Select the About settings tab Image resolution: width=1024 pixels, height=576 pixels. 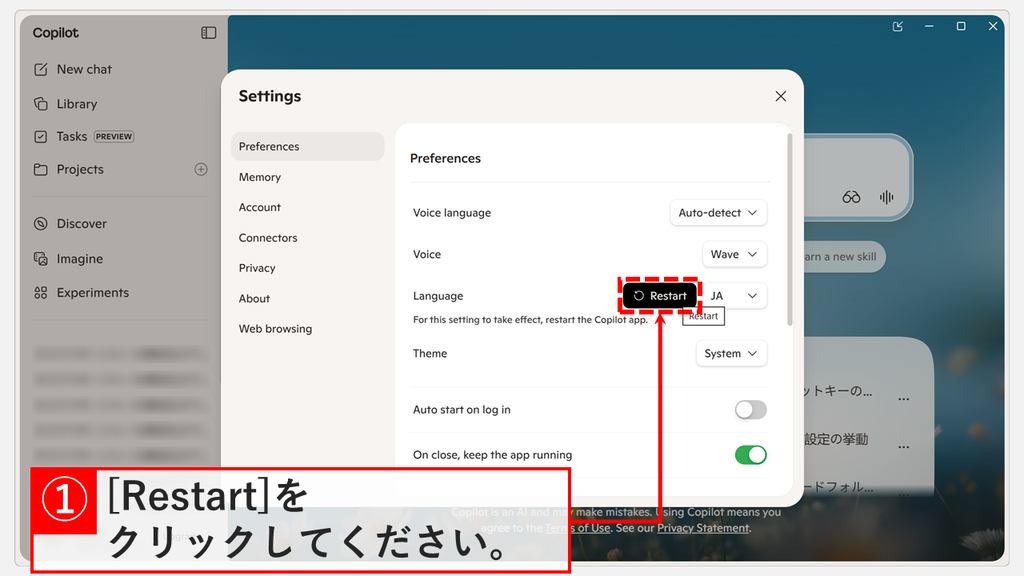click(254, 298)
